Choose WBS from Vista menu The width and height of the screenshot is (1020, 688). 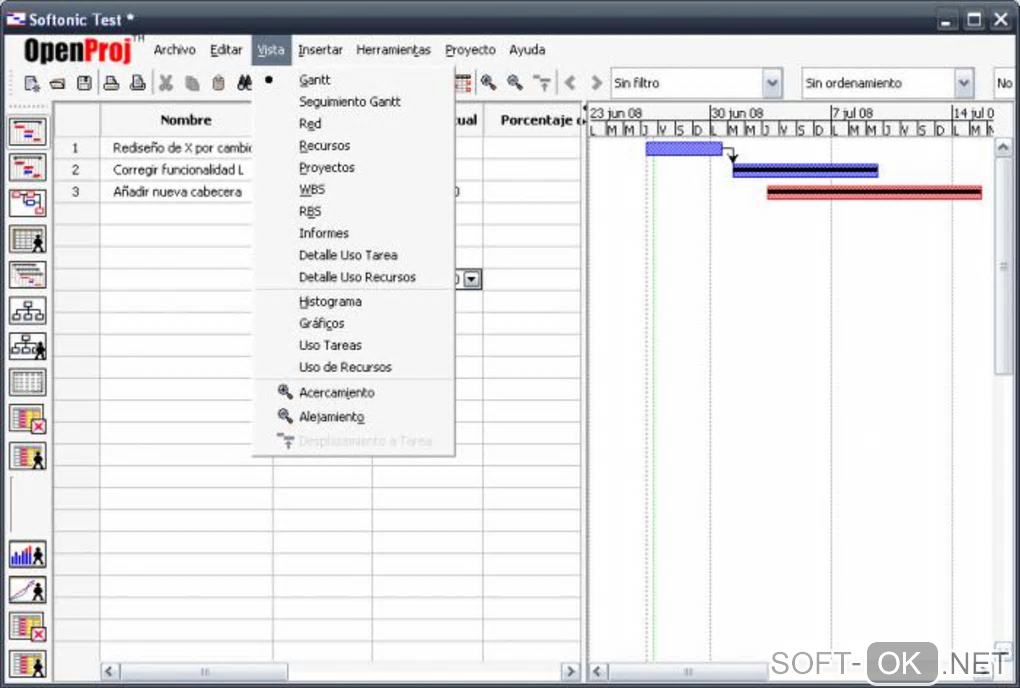[353, 189]
